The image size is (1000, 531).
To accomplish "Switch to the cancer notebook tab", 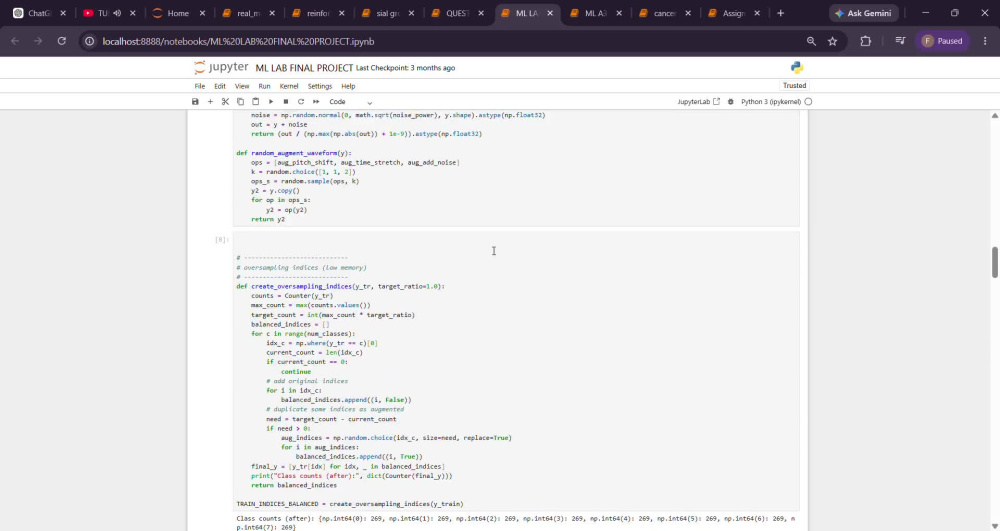I will tap(665, 13).
